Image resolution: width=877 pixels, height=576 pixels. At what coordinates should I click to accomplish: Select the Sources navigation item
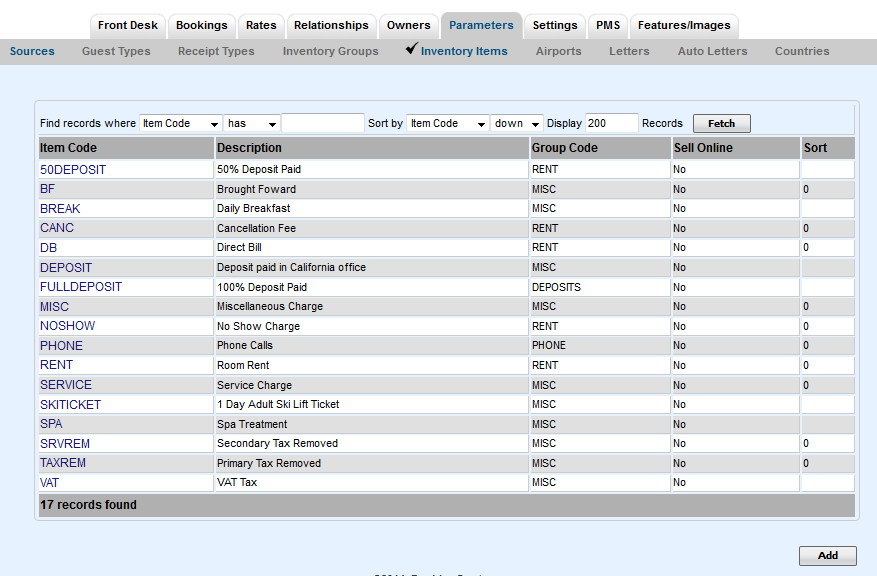tap(32, 51)
